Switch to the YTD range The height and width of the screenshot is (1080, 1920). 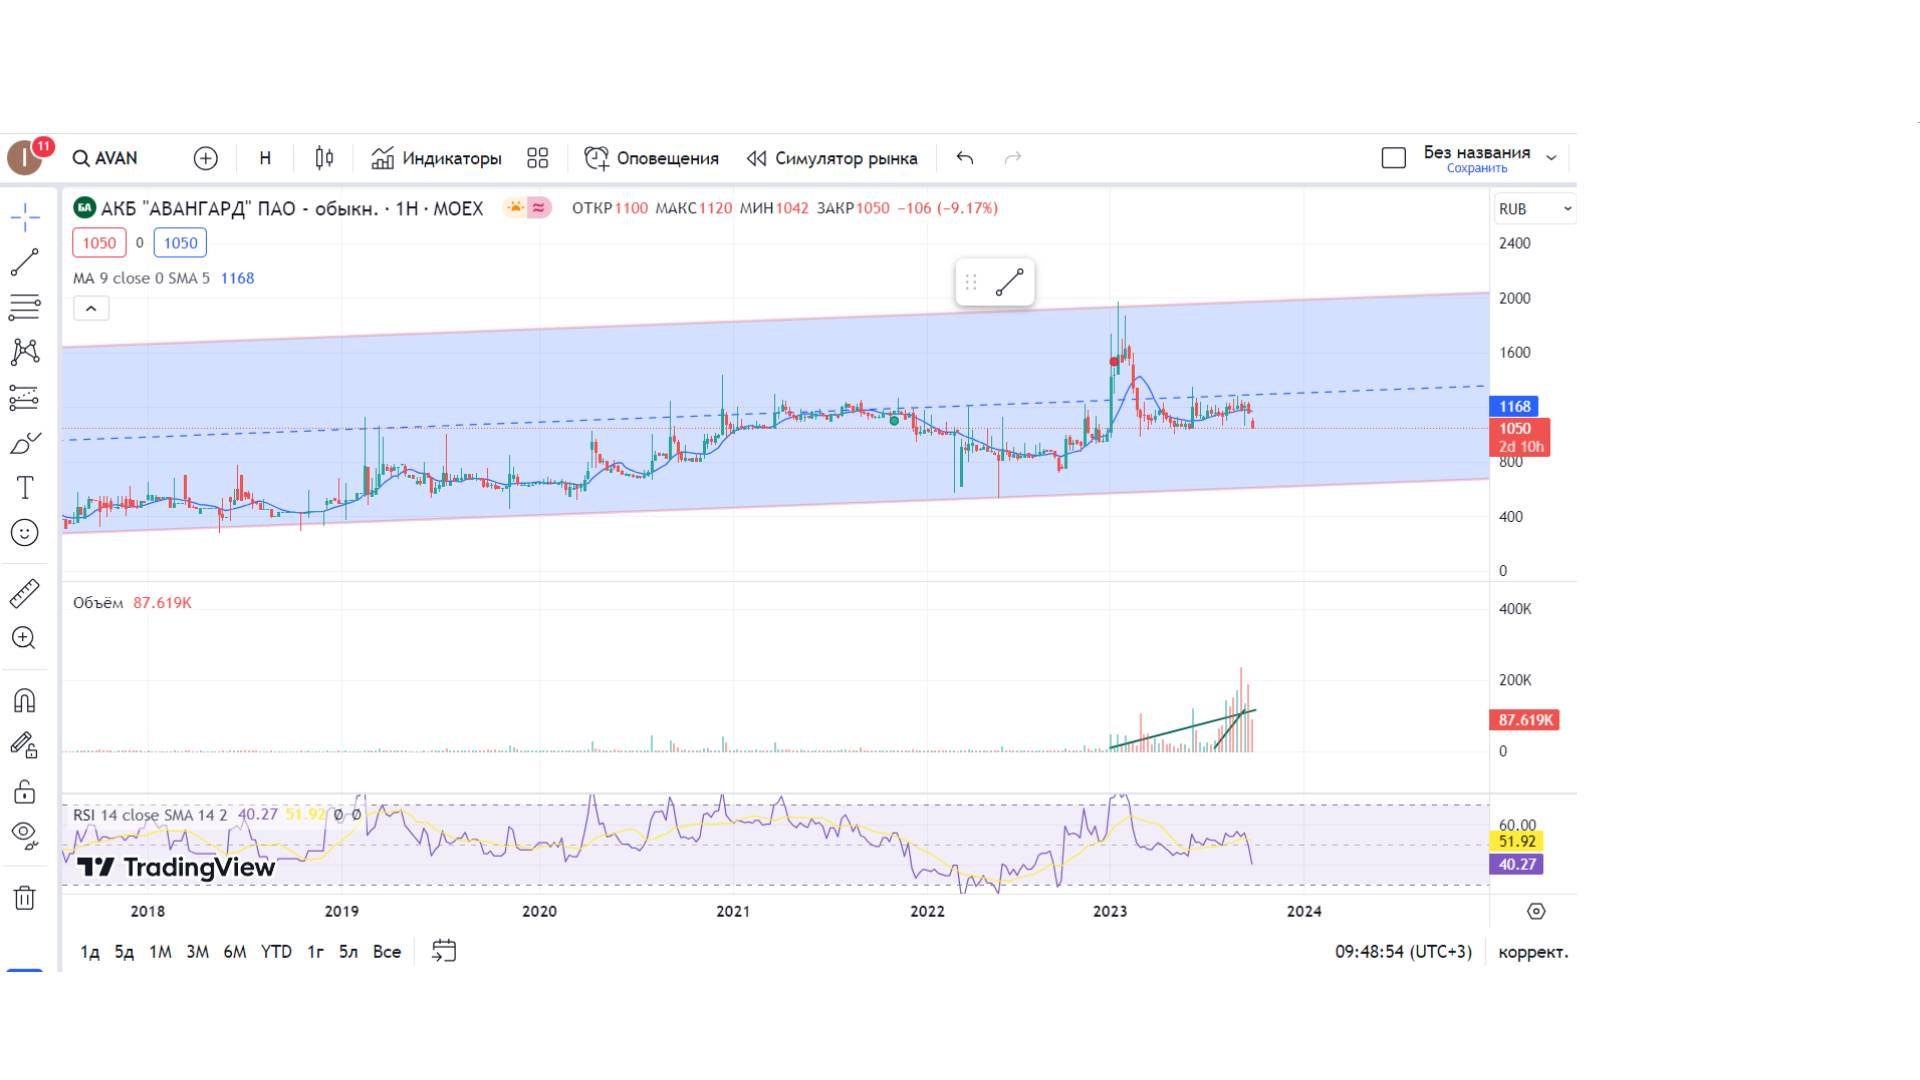pyautogui.click(x=276, y=951)
